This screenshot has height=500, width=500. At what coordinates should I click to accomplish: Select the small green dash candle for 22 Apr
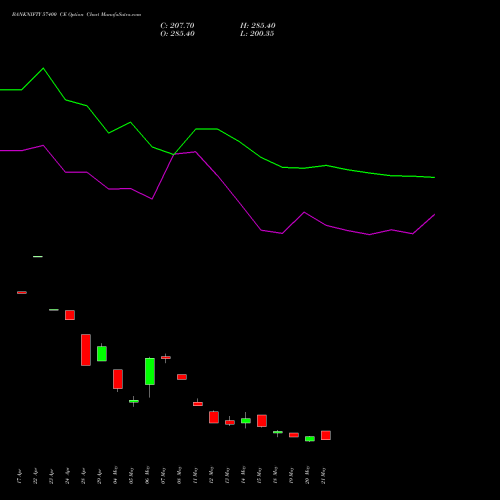click(x=38, y=256)
